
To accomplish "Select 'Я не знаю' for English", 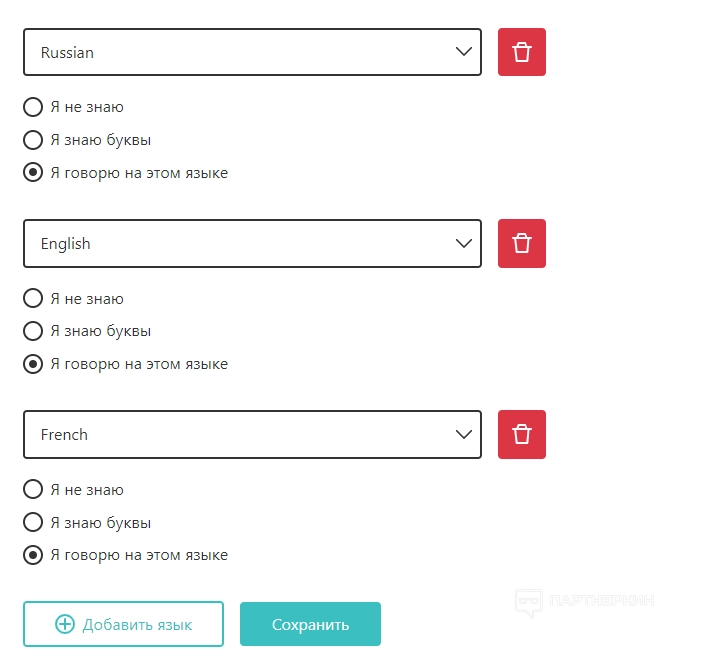I will coord(33,298).
